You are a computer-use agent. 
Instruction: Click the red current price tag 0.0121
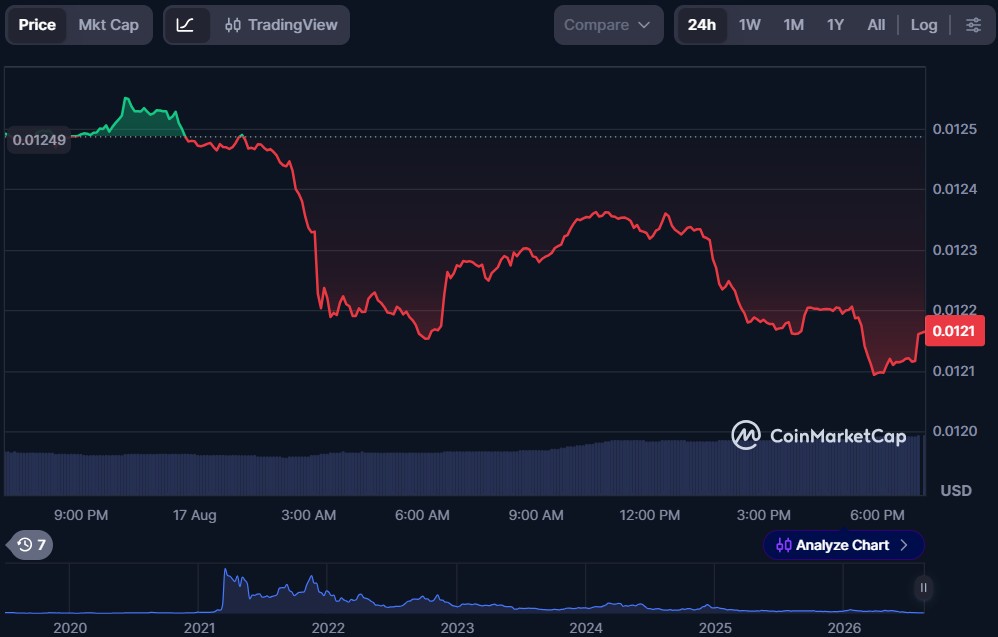tap(954, 331)
